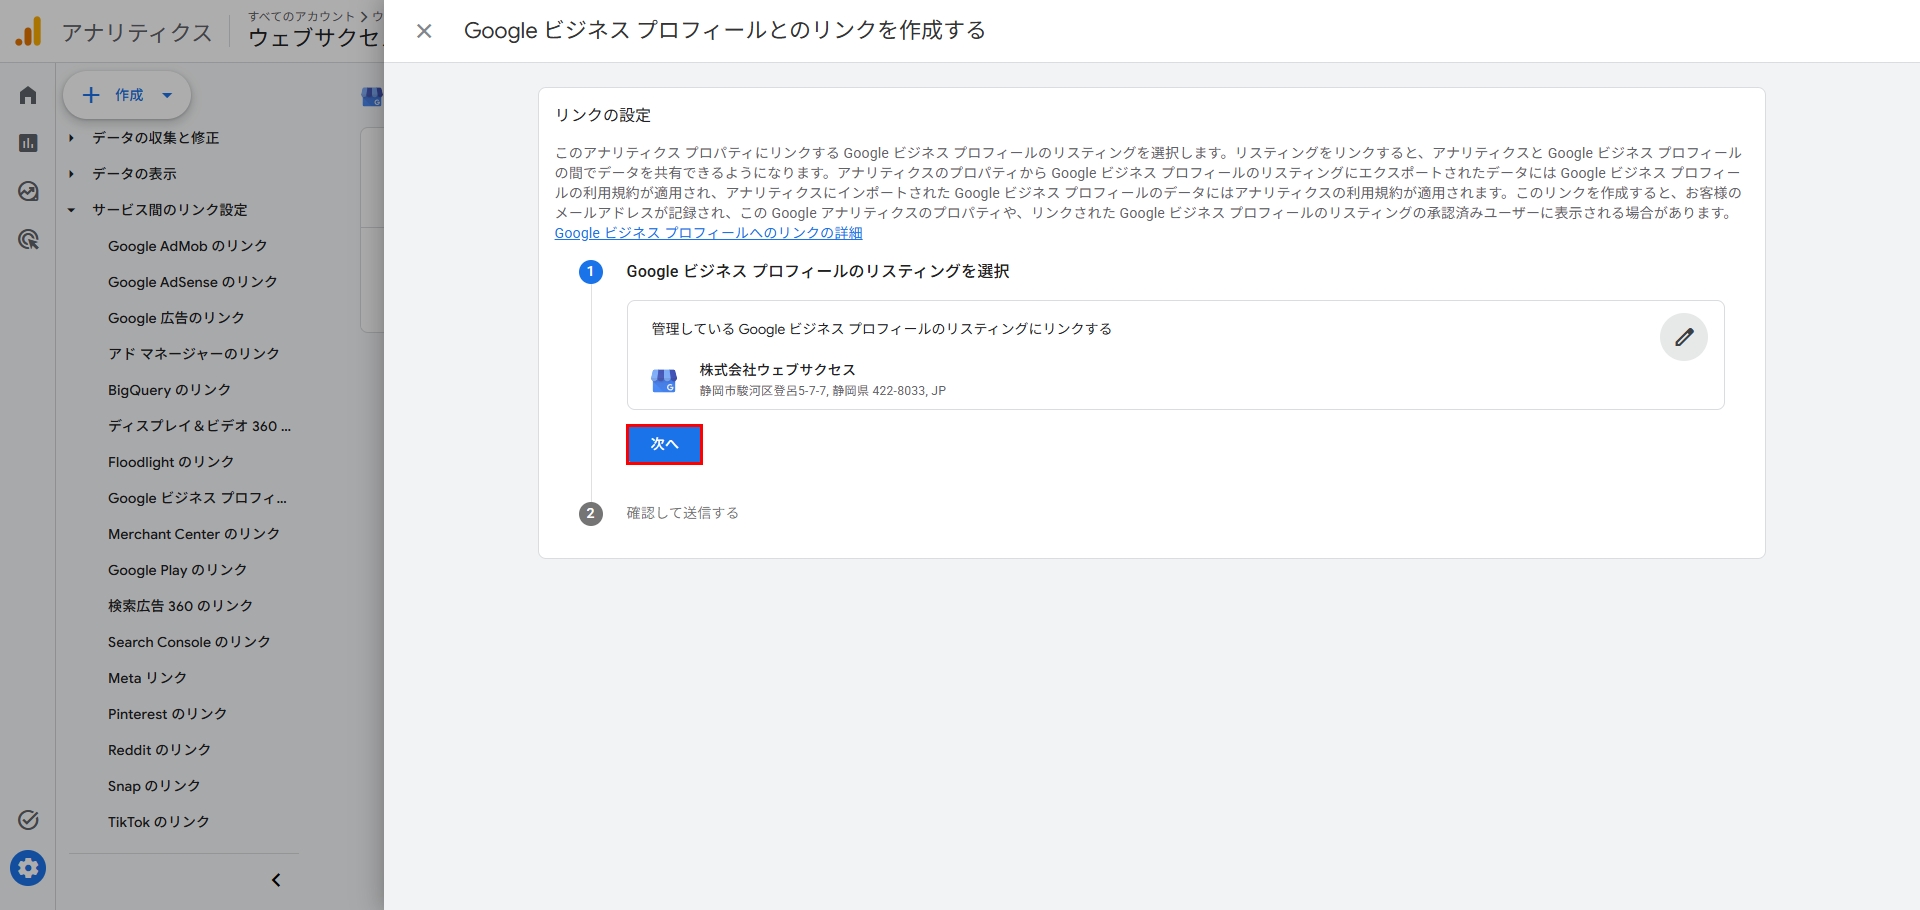This screenshot has height=910, width=1920.
Task: Collapse the sidebar with the chevron arrow
Action: (x=276, y=880)
